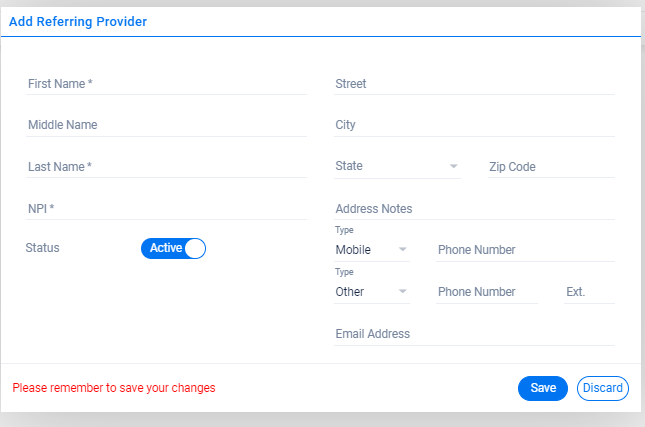The height and width of the screenshot is (427, 645).
Task: Select the Other Phone Number field
Action: pyautogui.click(x=487, y=292)
